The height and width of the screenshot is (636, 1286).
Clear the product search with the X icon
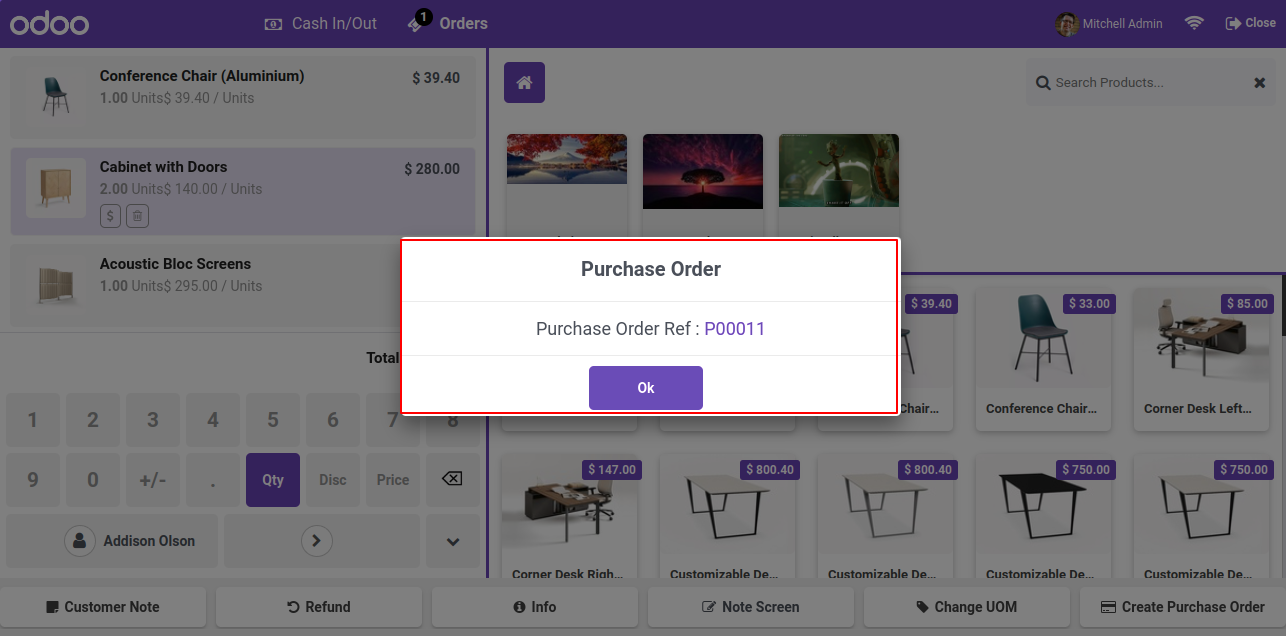(x=1260, y=83)
